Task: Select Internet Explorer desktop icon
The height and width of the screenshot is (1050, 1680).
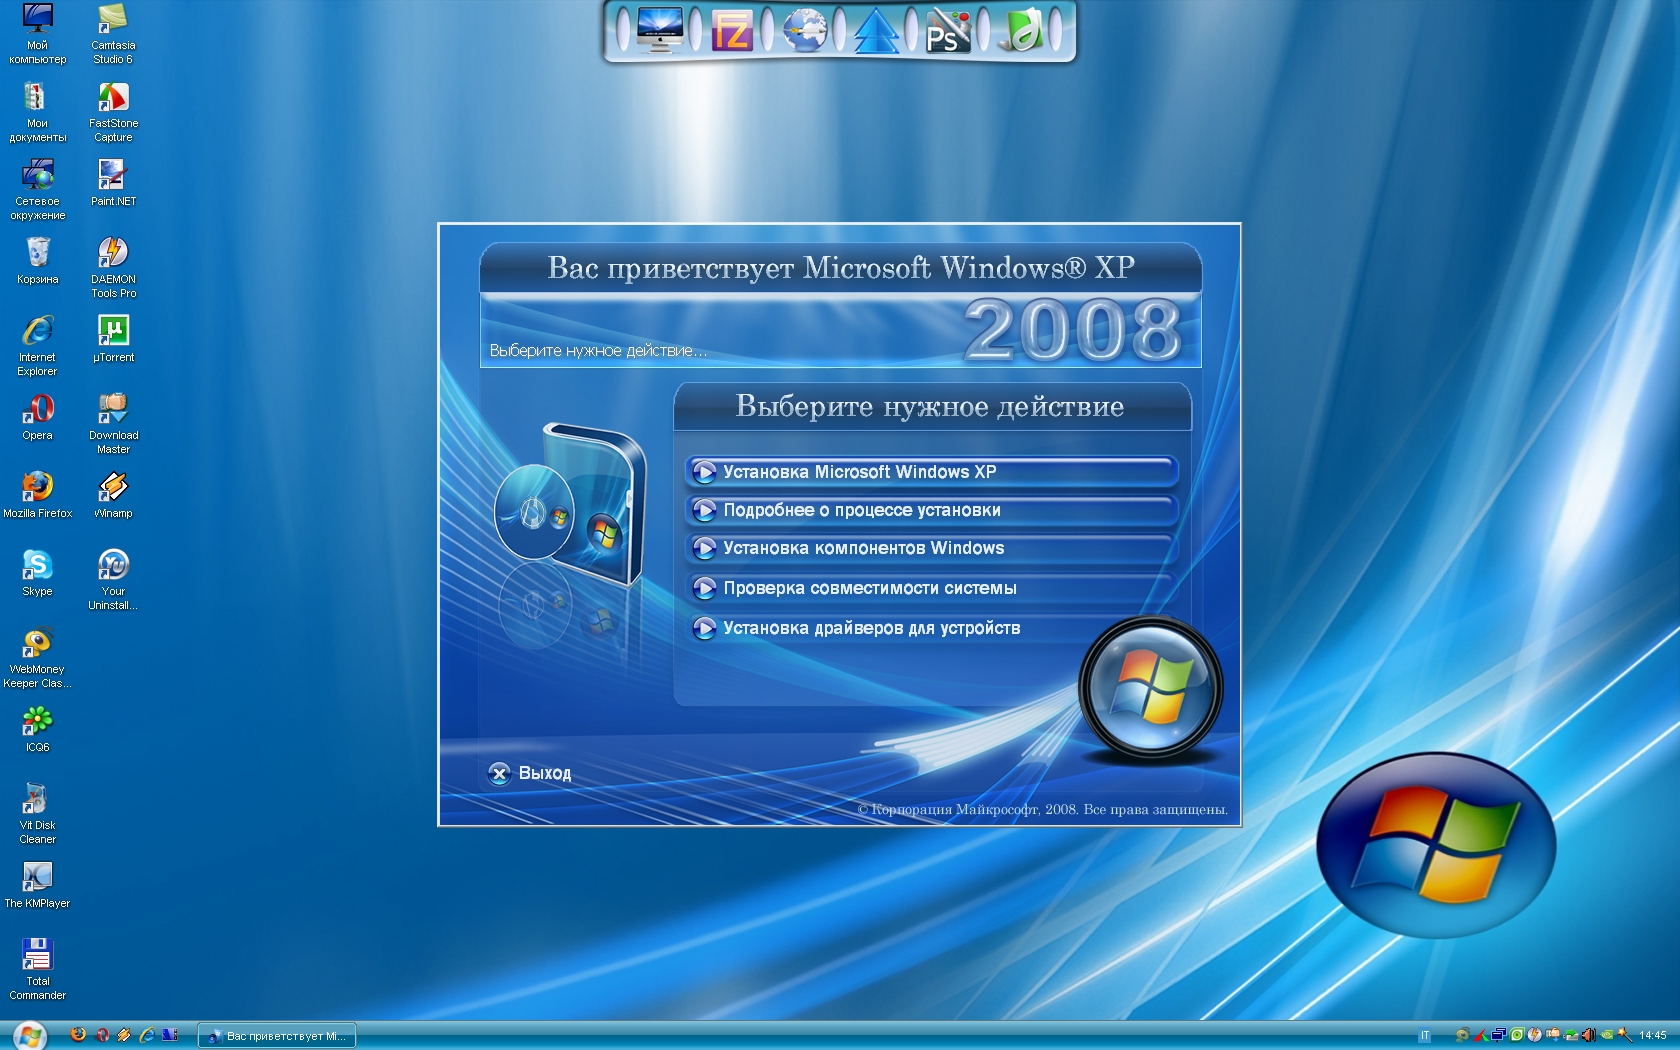Action: coord(37,345)
